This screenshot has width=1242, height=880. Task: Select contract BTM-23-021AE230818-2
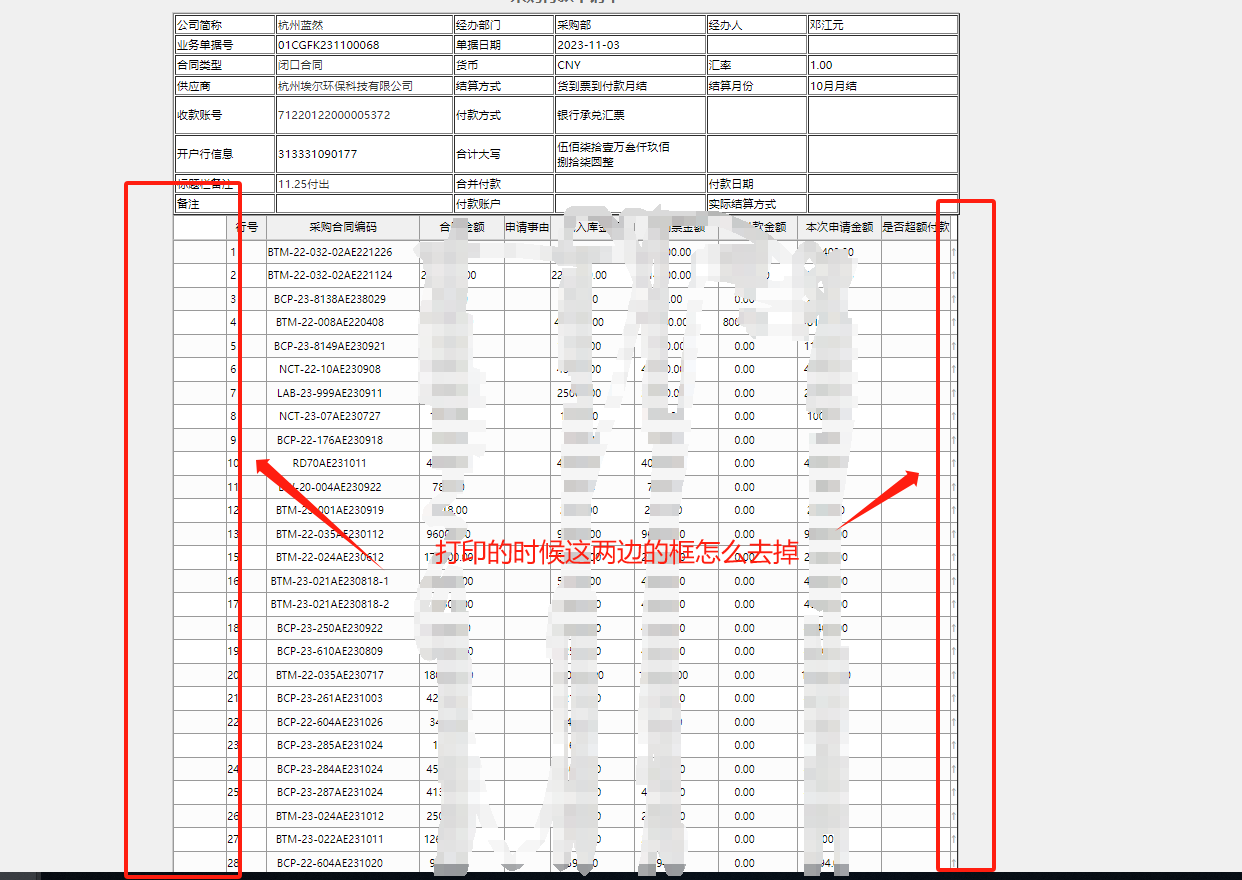[x=330, y=604]
